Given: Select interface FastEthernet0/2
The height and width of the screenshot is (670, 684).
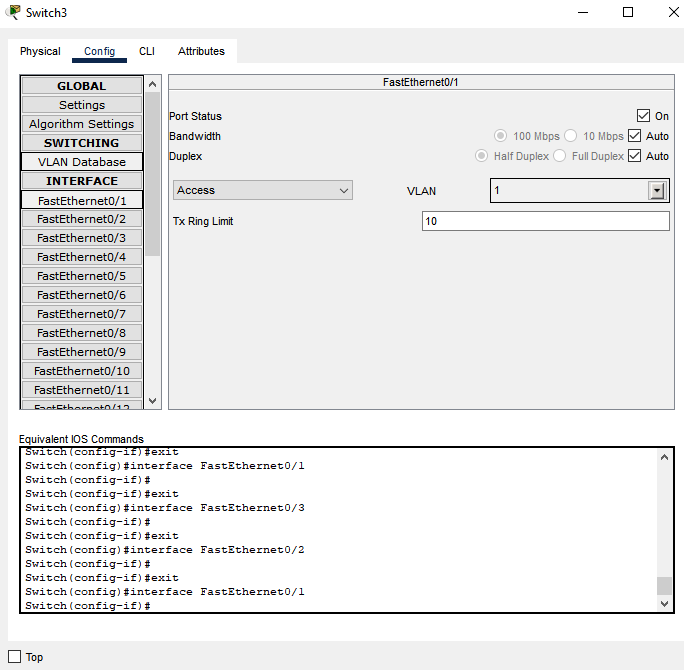Looking at the screenshot, I should [82, 219].
